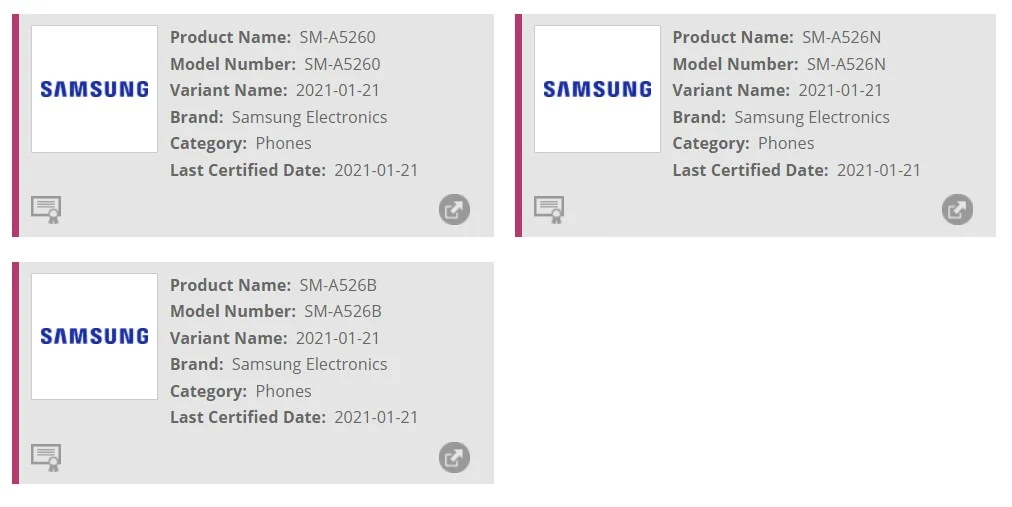
Task: Click Variant Name value on SM-A526N card
Action: click(840, 90)
